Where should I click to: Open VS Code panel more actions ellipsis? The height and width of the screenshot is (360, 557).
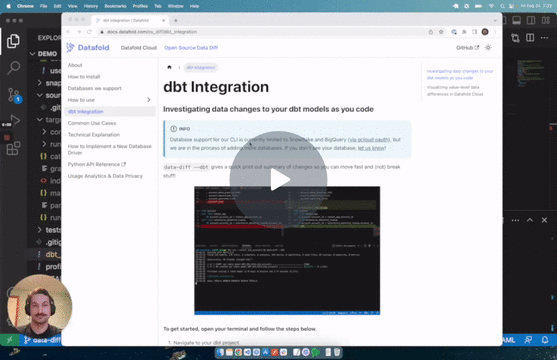515,220
